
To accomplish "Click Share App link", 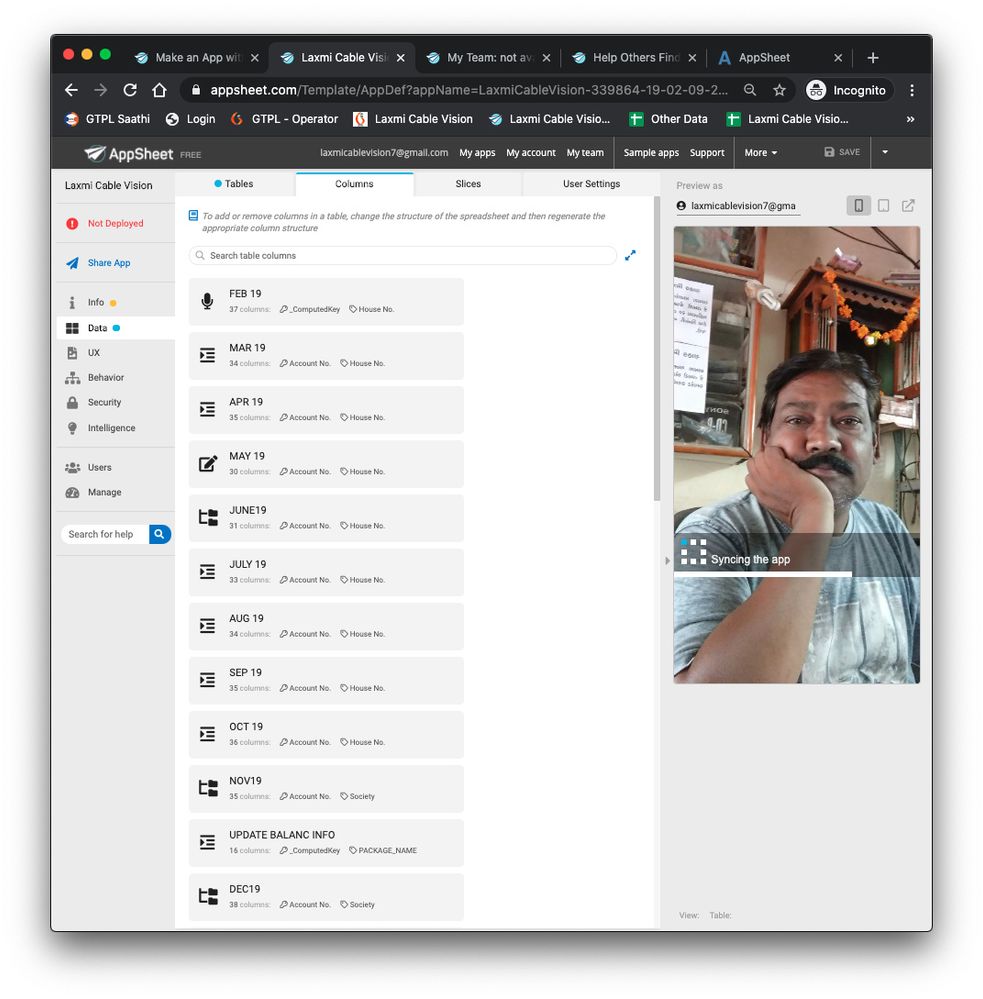I will click(x=109, y=263).
